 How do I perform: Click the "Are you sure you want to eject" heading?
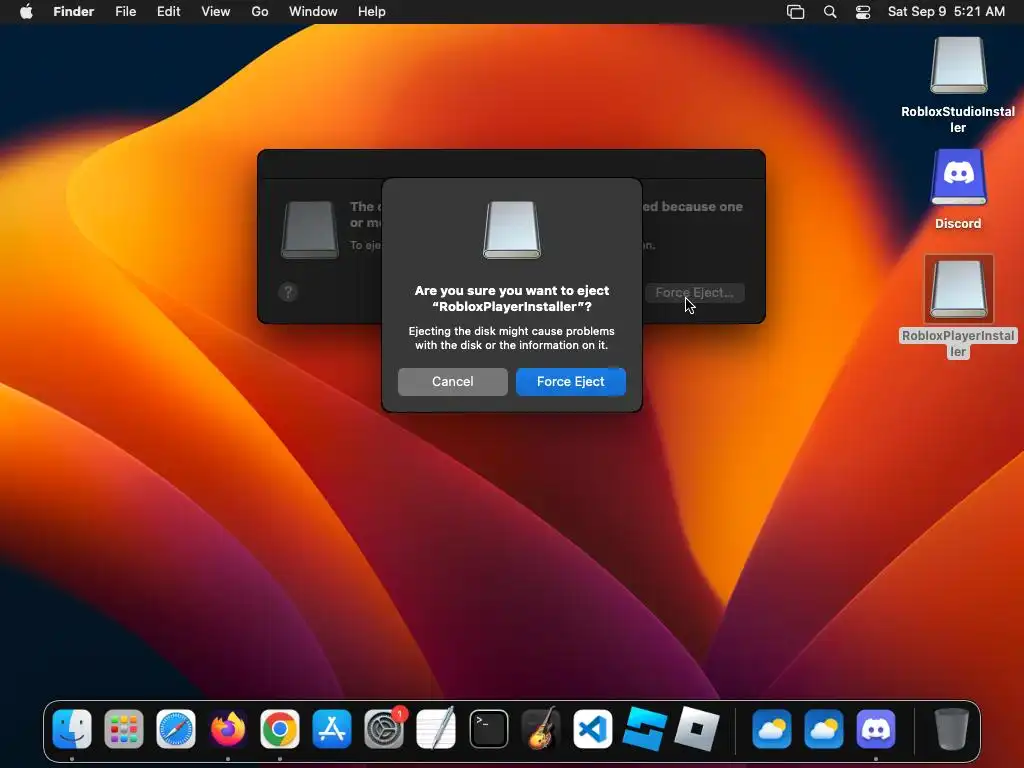pyautogui.click(x=512, y=298)
